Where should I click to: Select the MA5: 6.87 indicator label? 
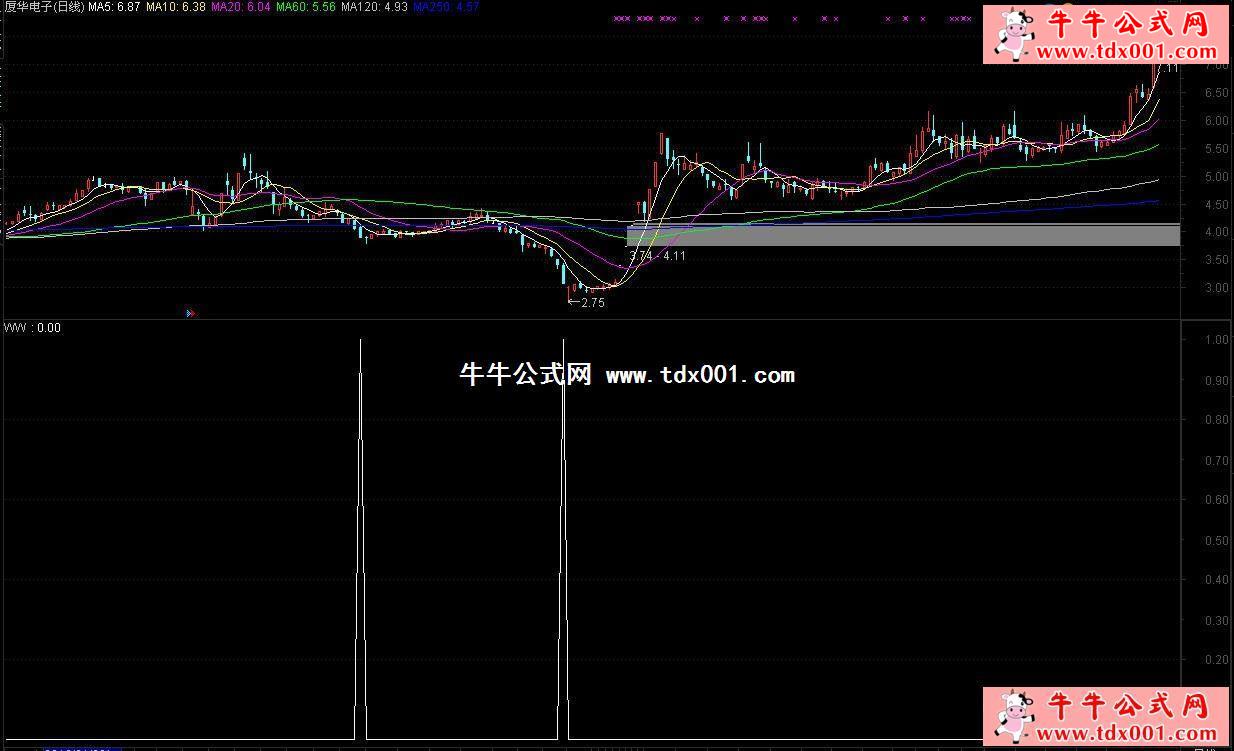pos(113,7)
